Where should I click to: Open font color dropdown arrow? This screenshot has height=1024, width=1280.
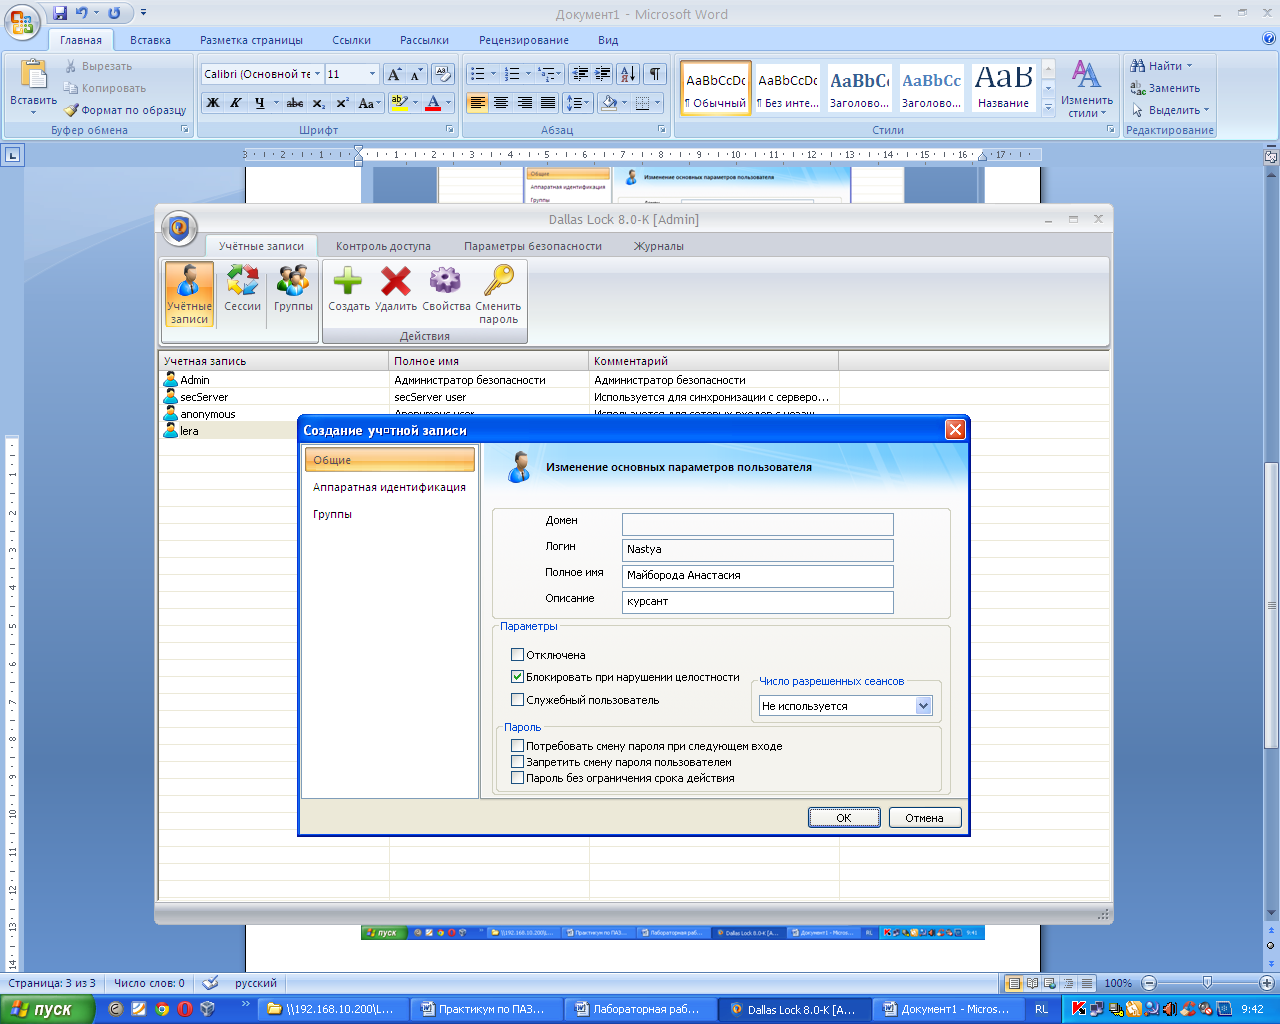(x=449, y=103)
